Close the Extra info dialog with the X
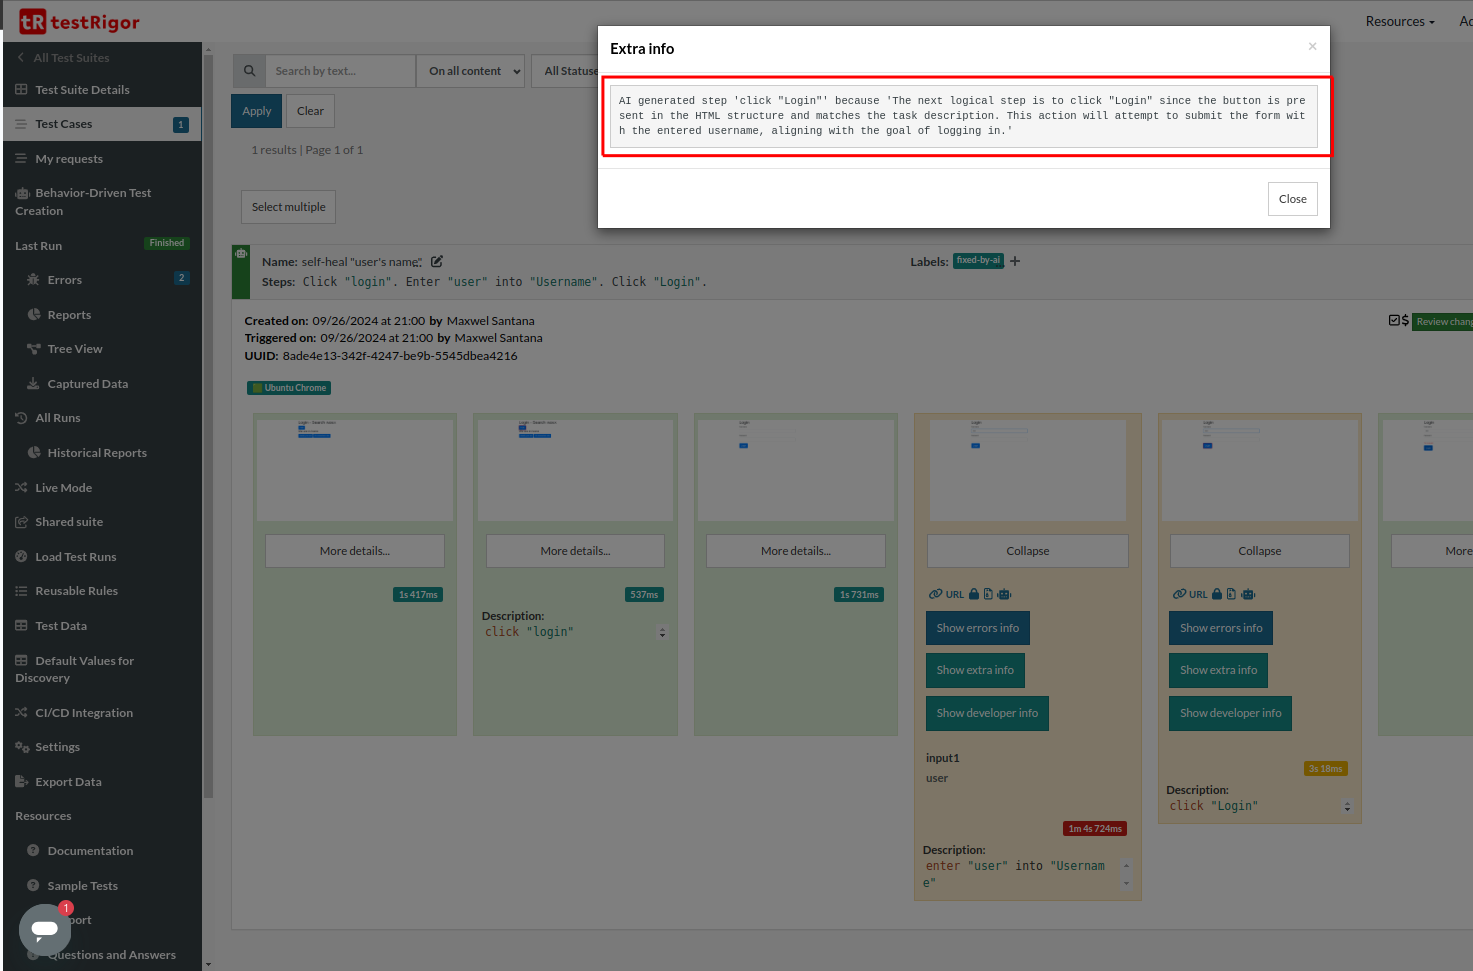 (1312, 47)
